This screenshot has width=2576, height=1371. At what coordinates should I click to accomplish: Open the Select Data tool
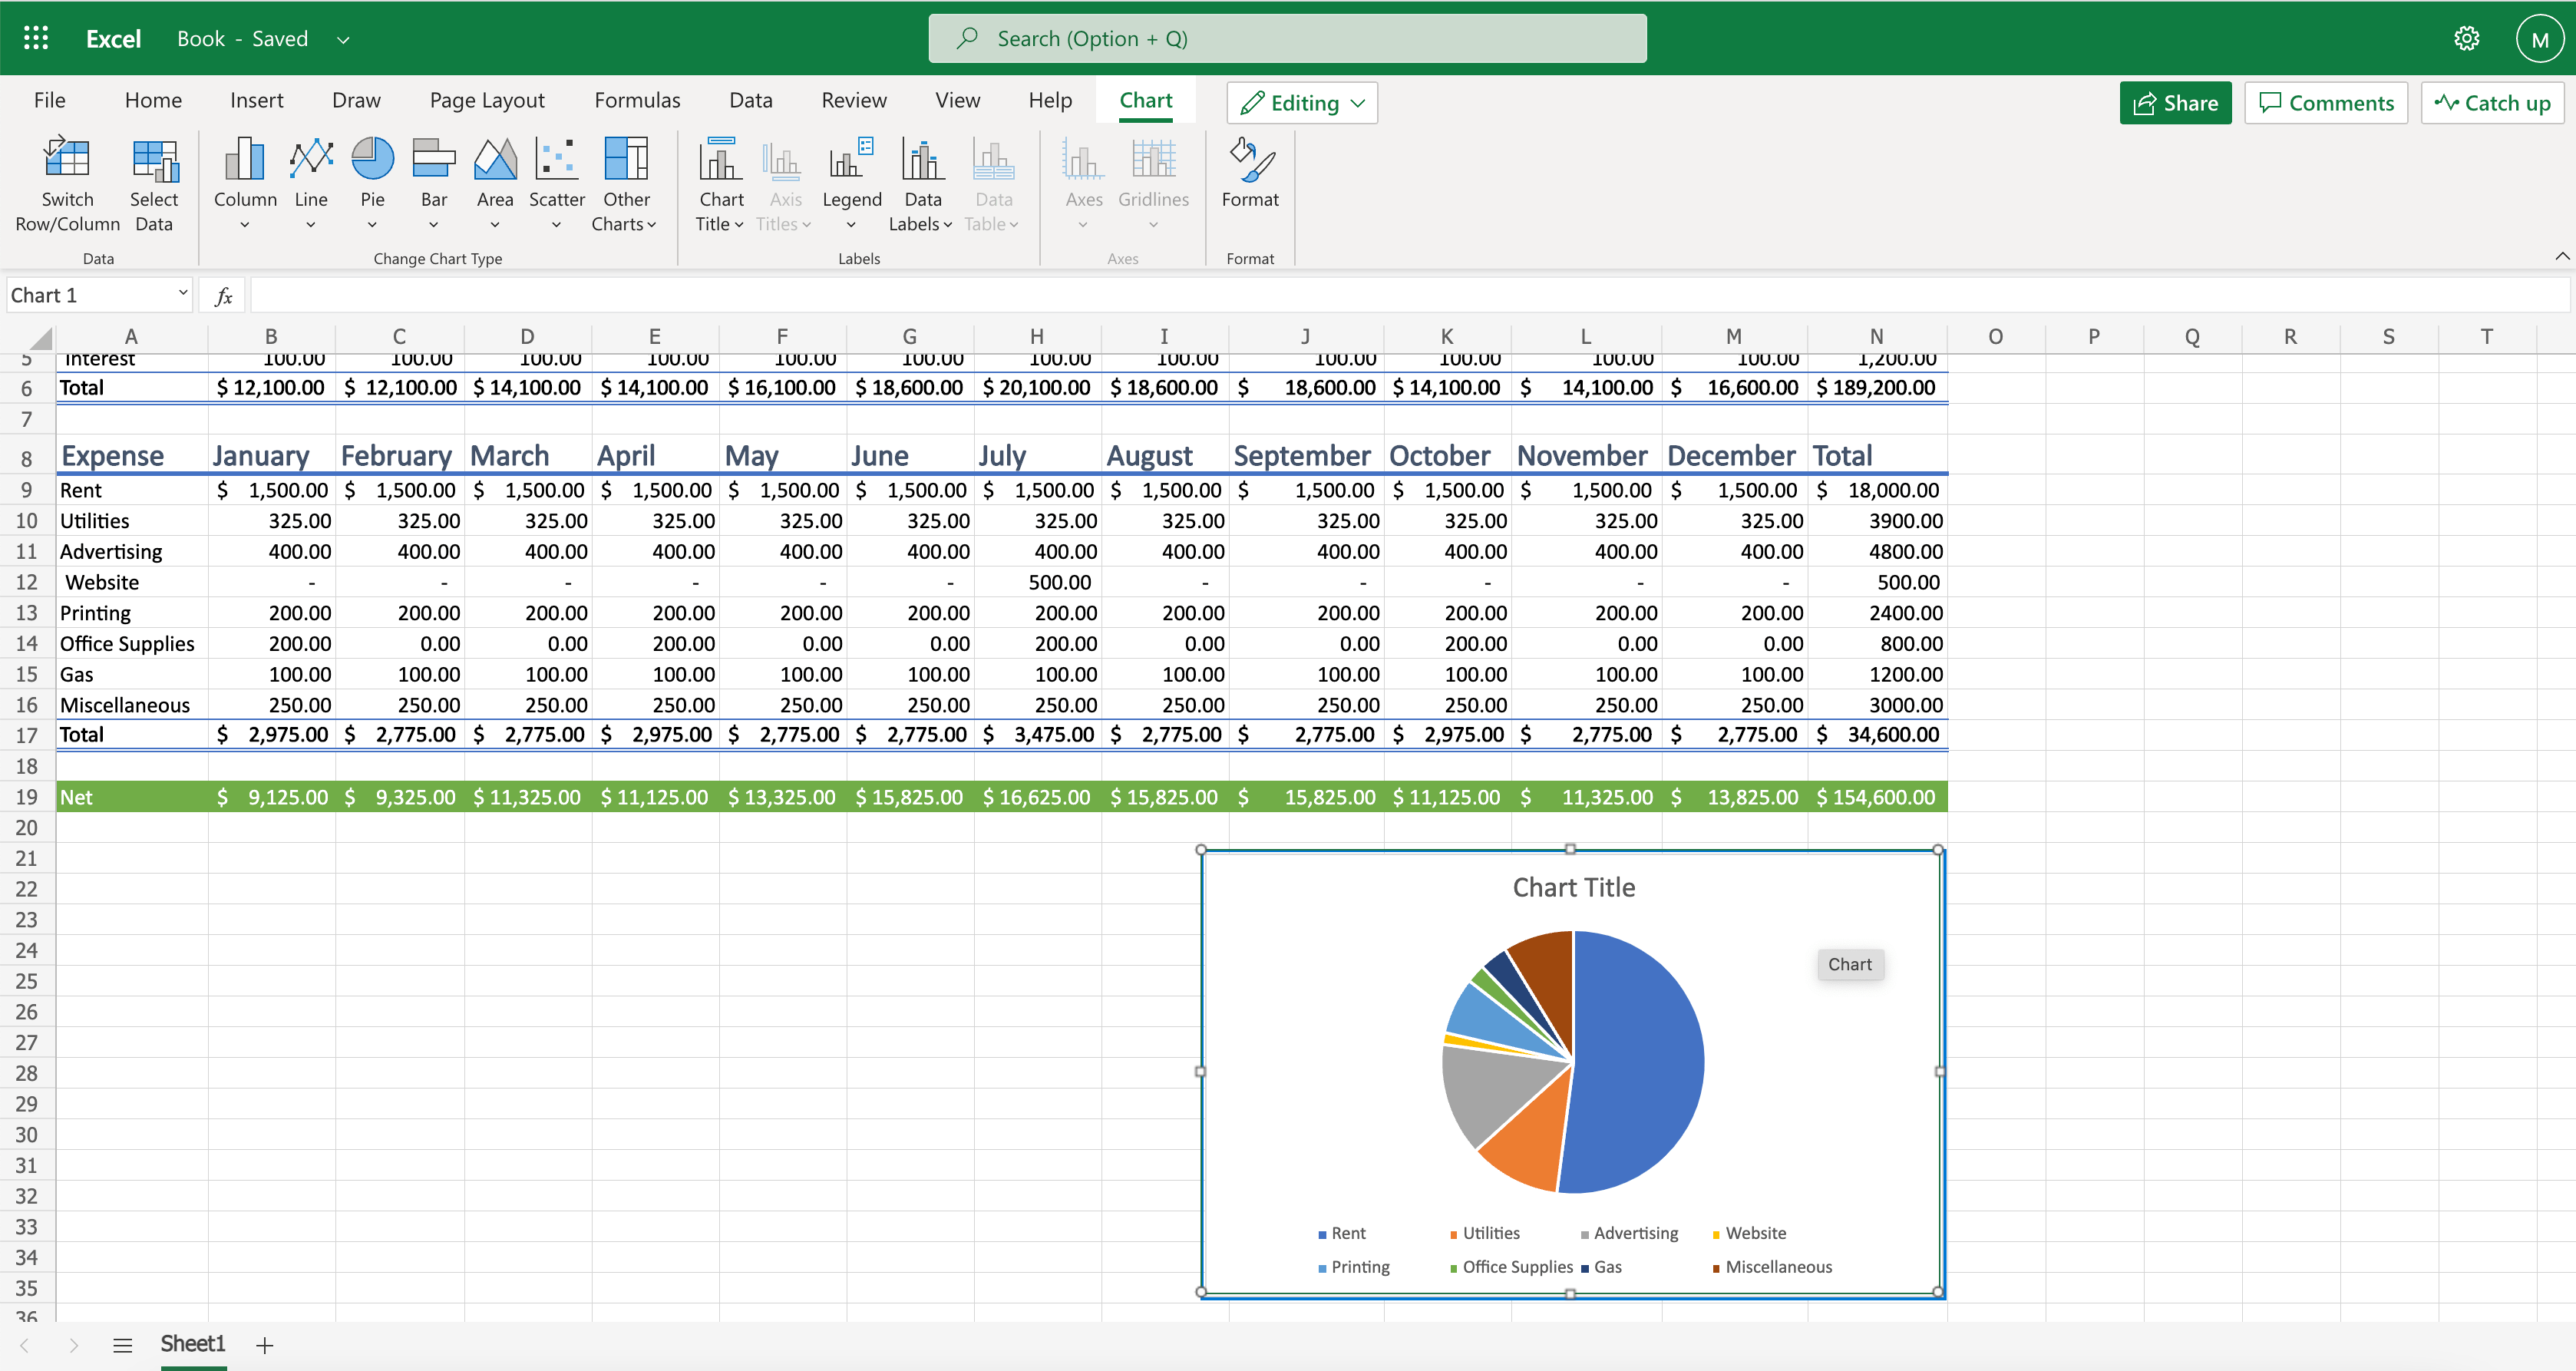[154, 160]
